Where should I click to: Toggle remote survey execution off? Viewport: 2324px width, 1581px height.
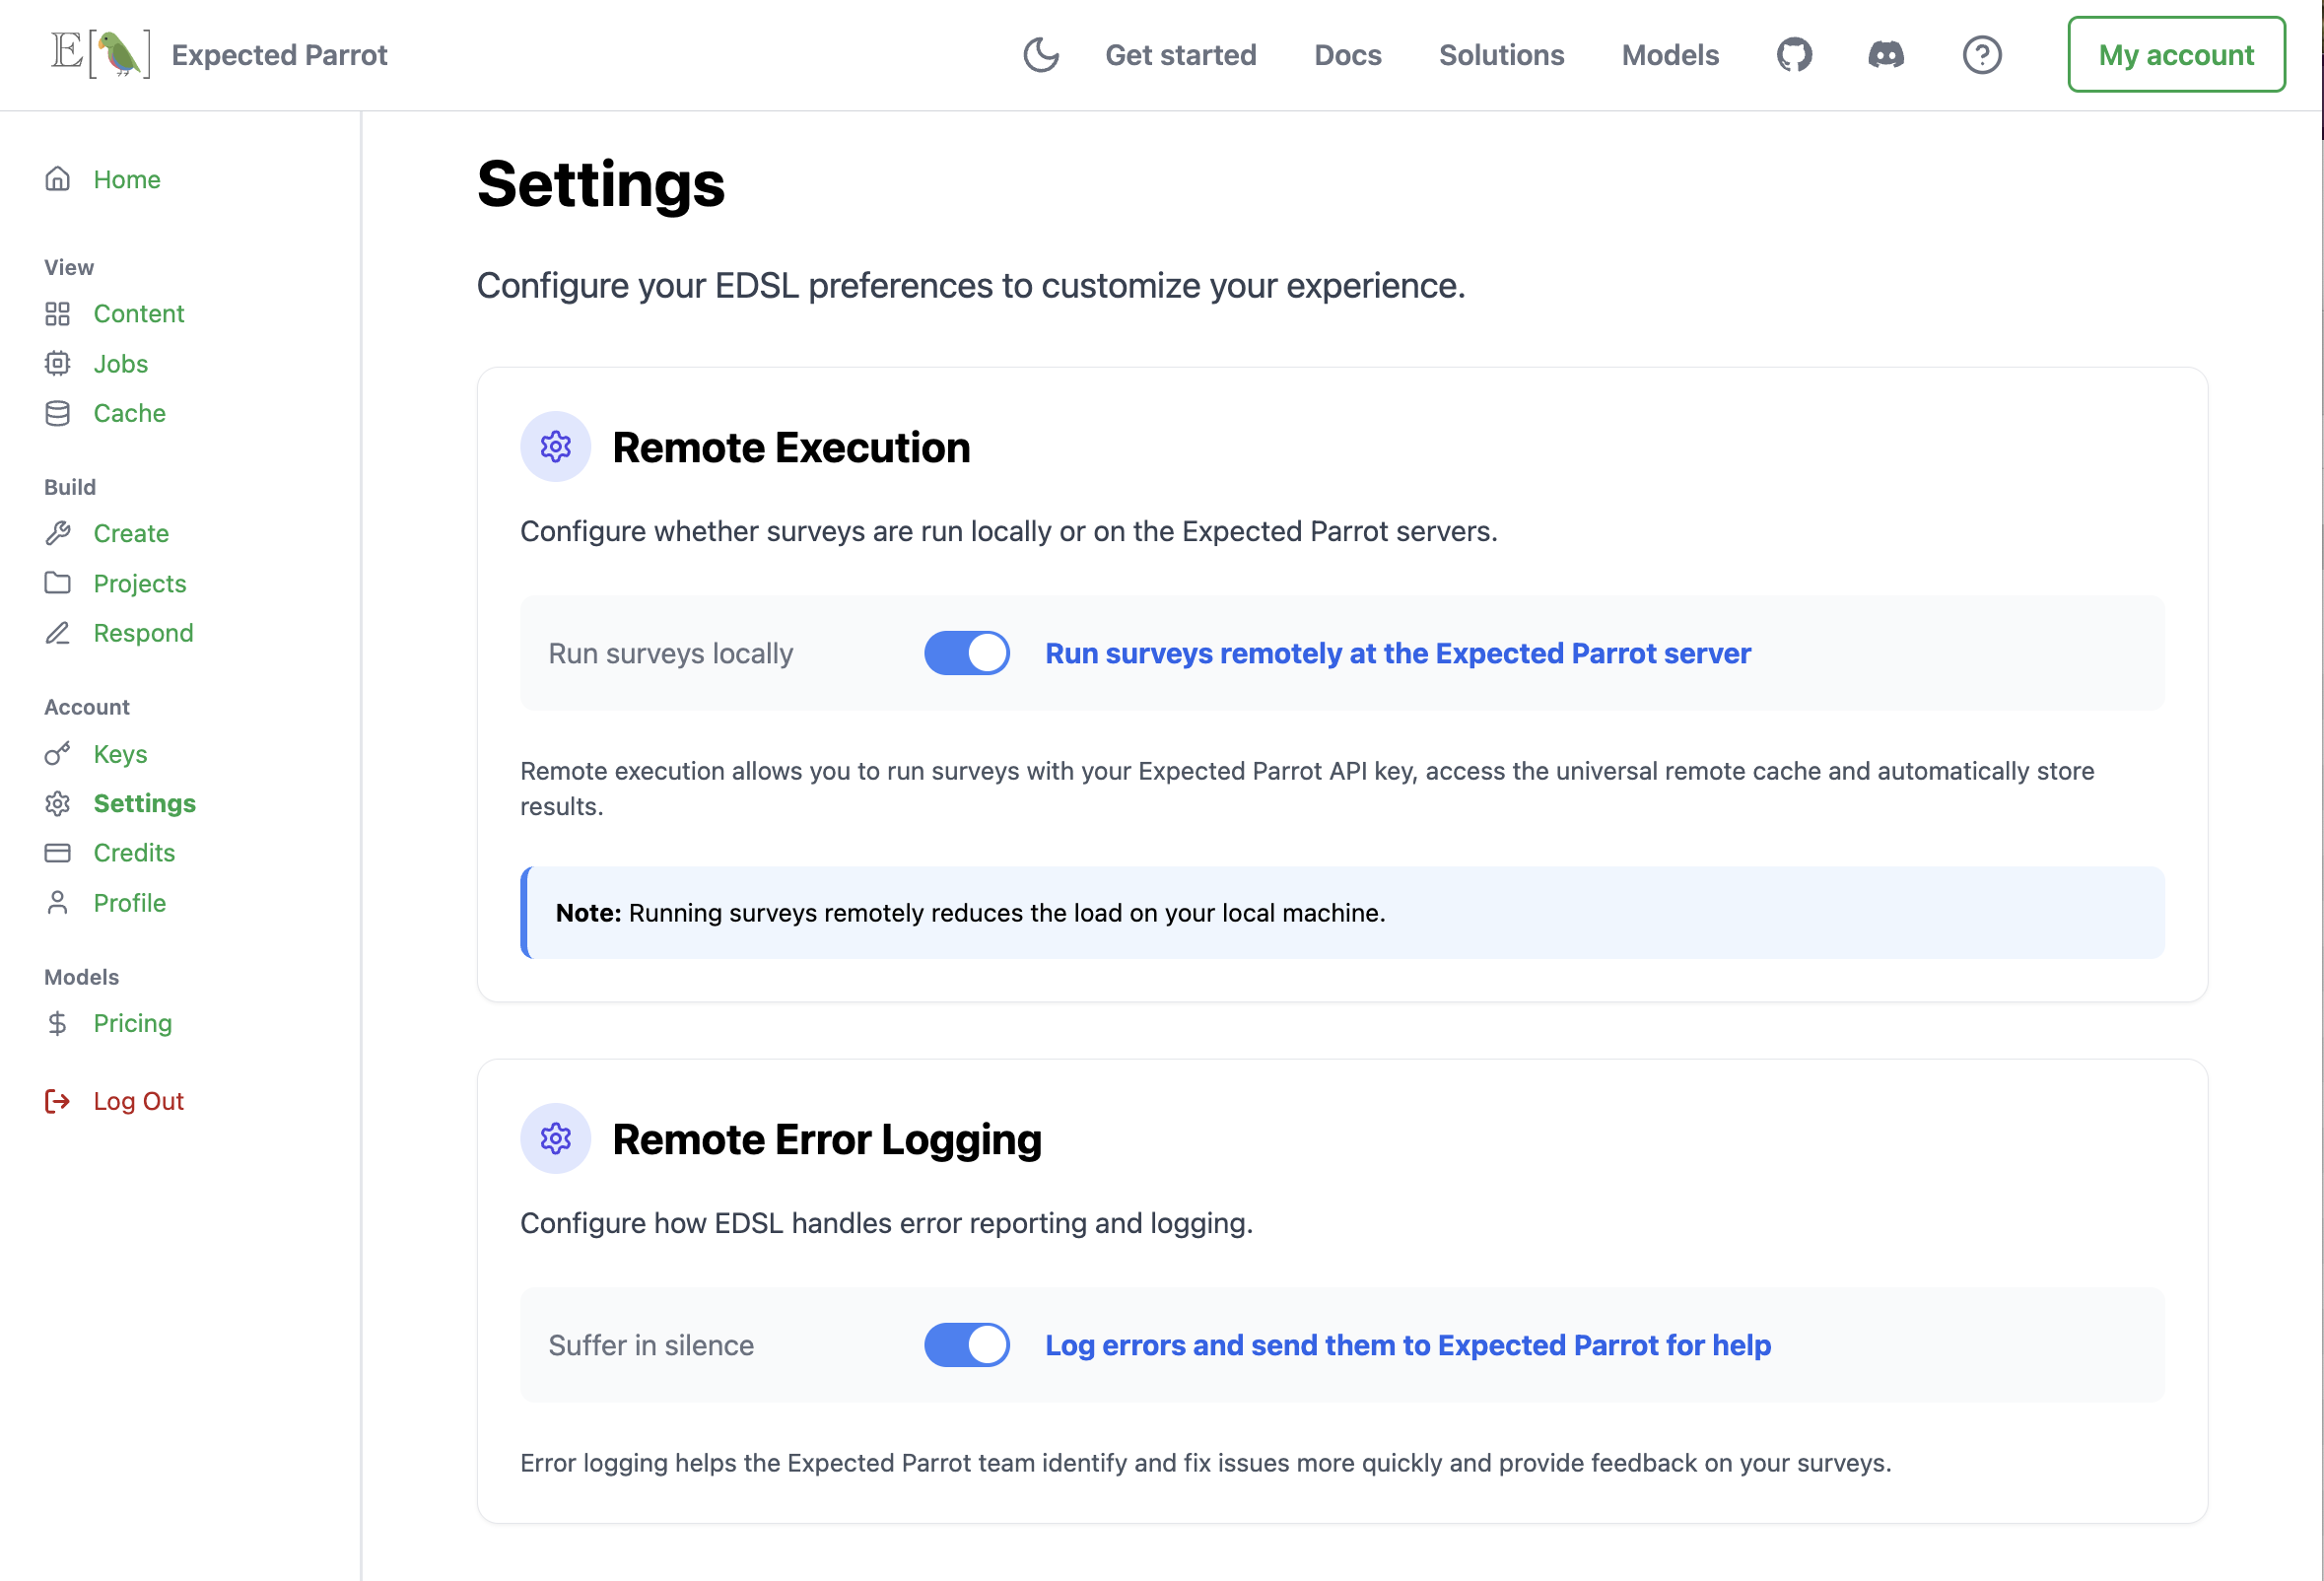[x=966, y=652]
